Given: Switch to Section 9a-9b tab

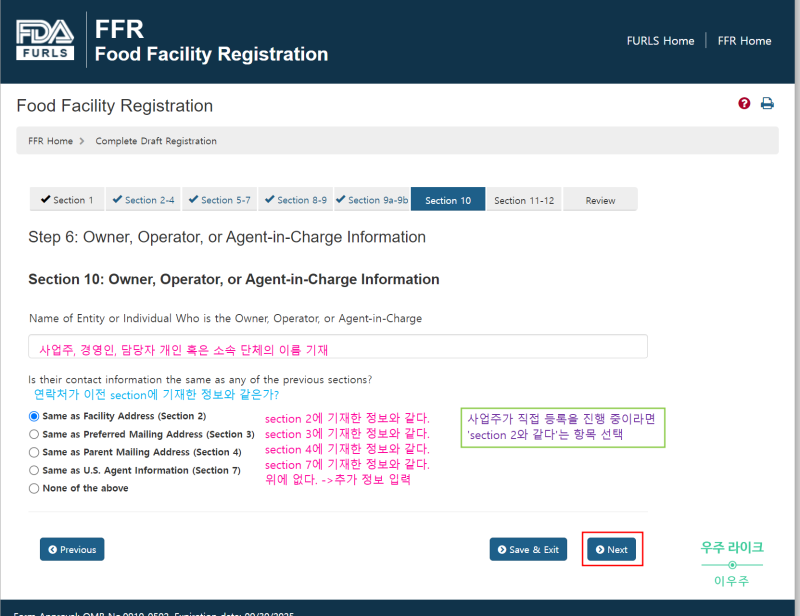Looking at the screenshot, I should click(x=372, y=200).
